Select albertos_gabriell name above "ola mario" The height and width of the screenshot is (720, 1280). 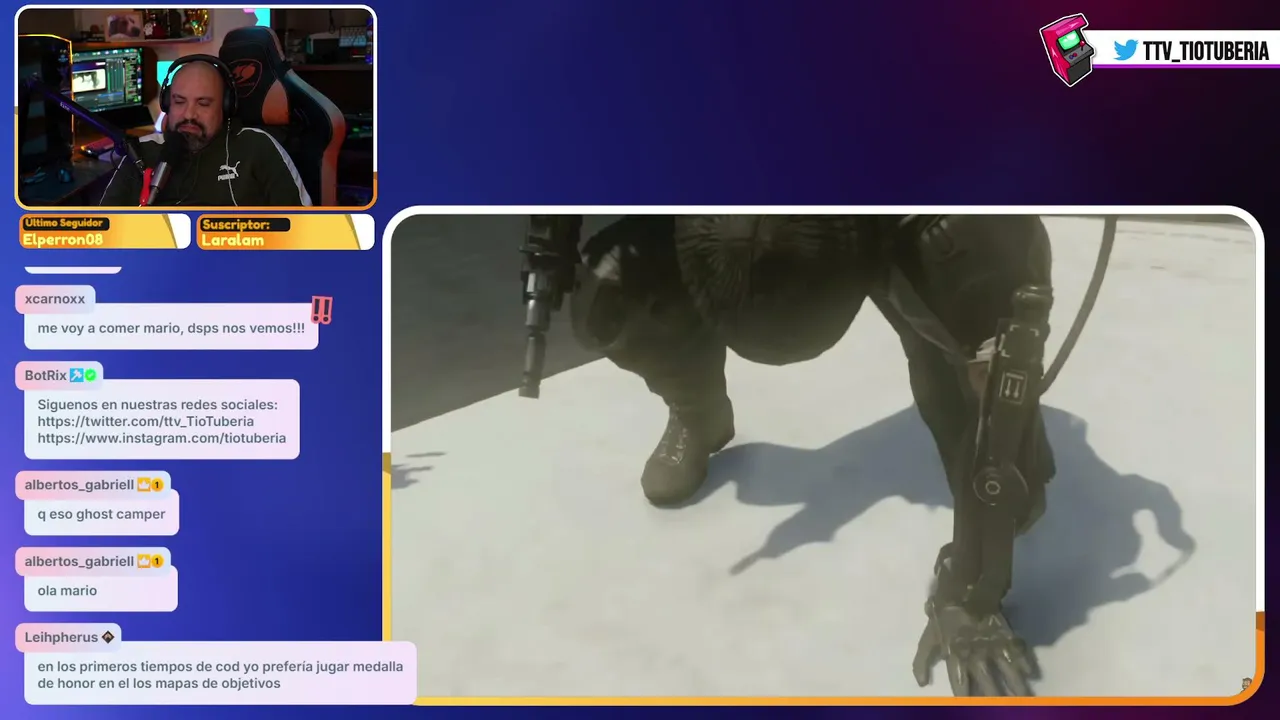(79, 562)
